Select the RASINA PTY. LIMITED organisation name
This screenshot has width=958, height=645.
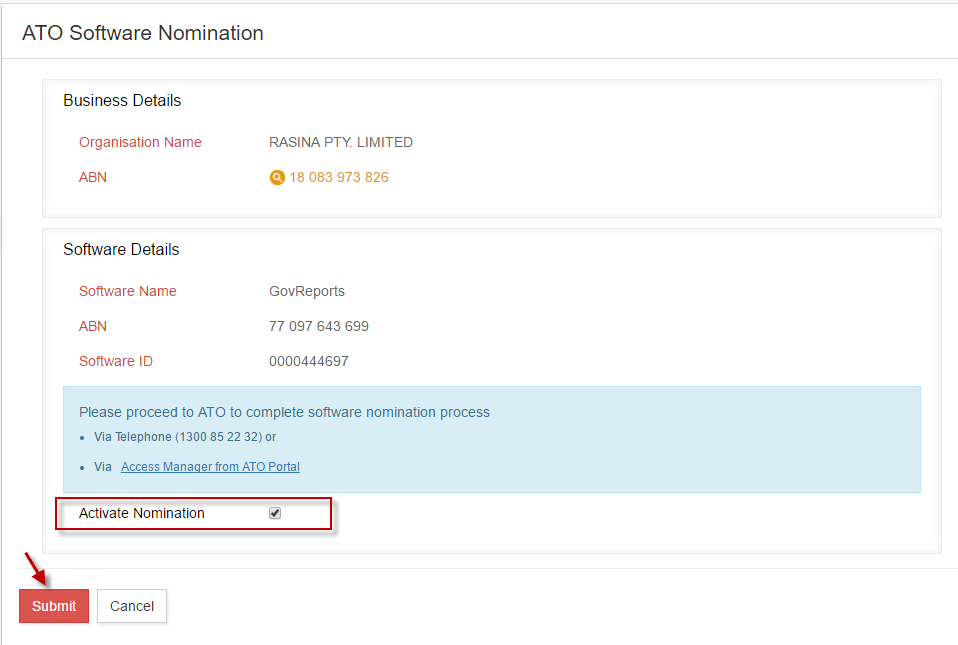click(x=341, y=142)
